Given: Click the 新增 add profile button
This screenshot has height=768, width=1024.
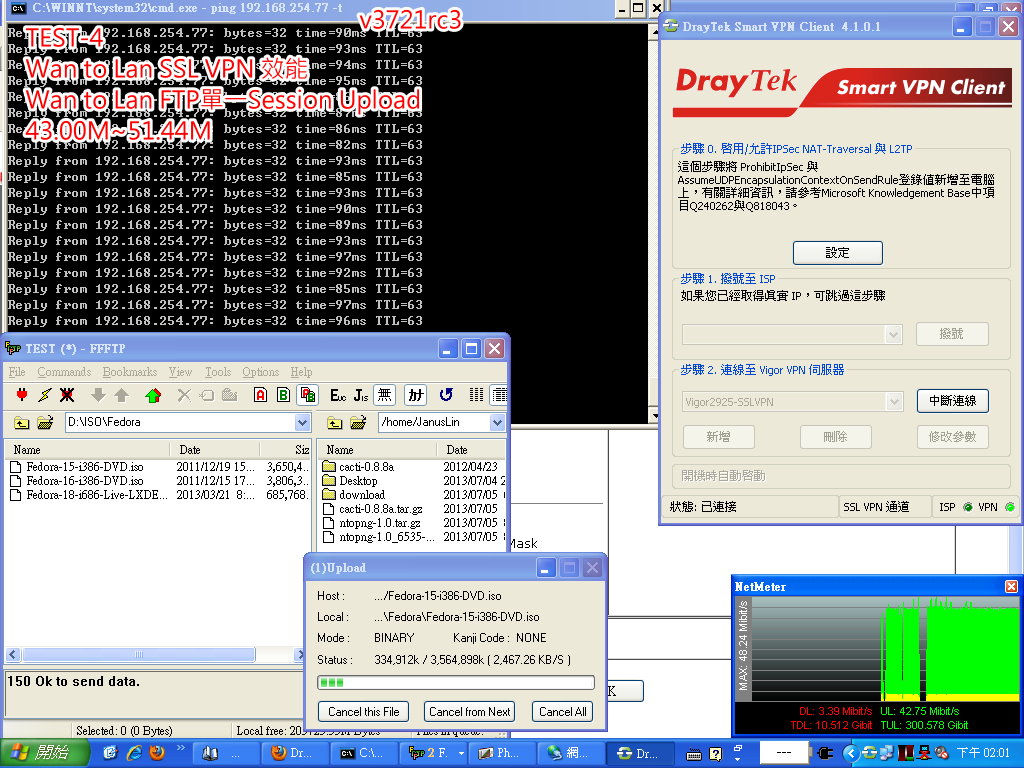Looking at the screenshot, I should pyautogui.click(x=718, y=437).
